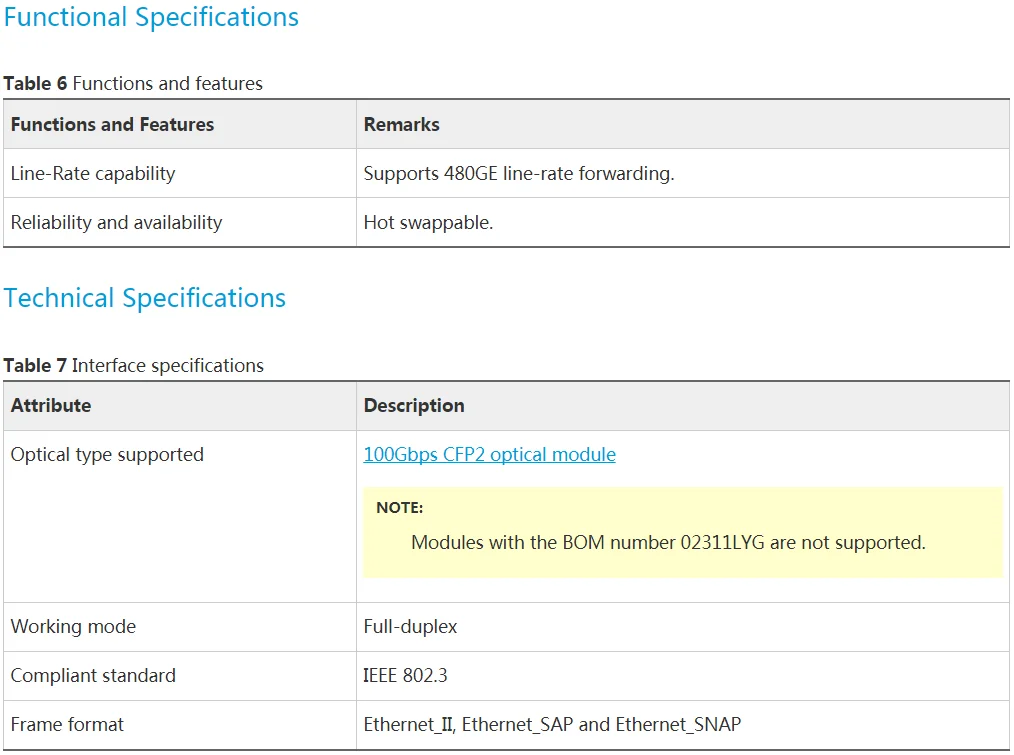
Task: Click the BOM number 02311LYG note text
Action: point(668,542)
